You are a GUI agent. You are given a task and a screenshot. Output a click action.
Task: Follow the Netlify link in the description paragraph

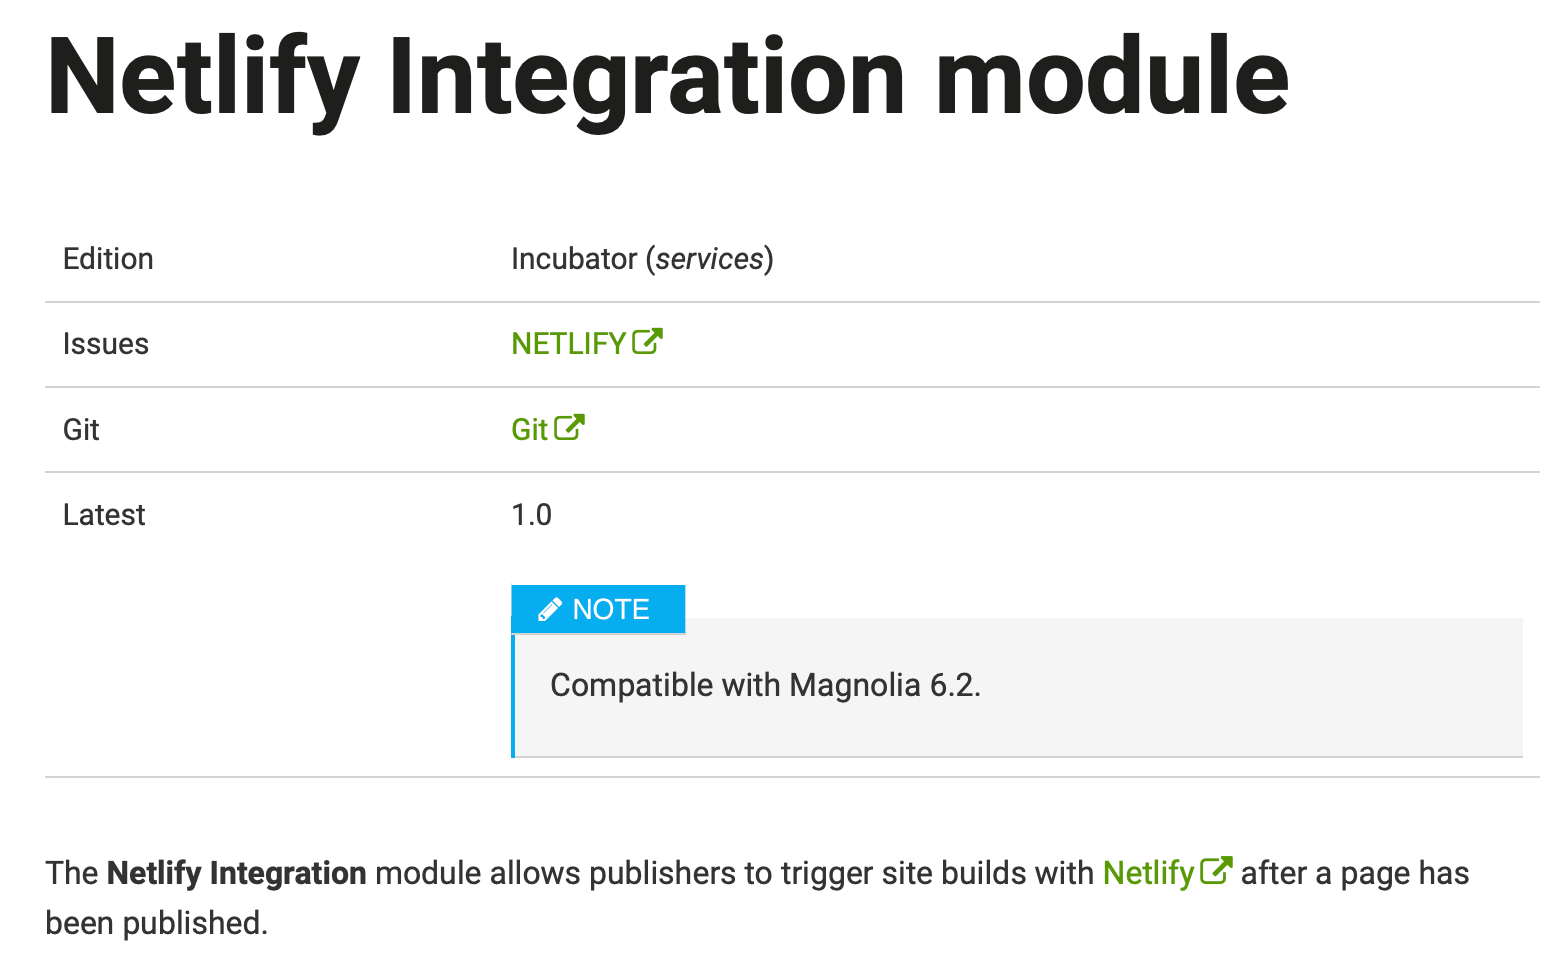point(1149,874)
